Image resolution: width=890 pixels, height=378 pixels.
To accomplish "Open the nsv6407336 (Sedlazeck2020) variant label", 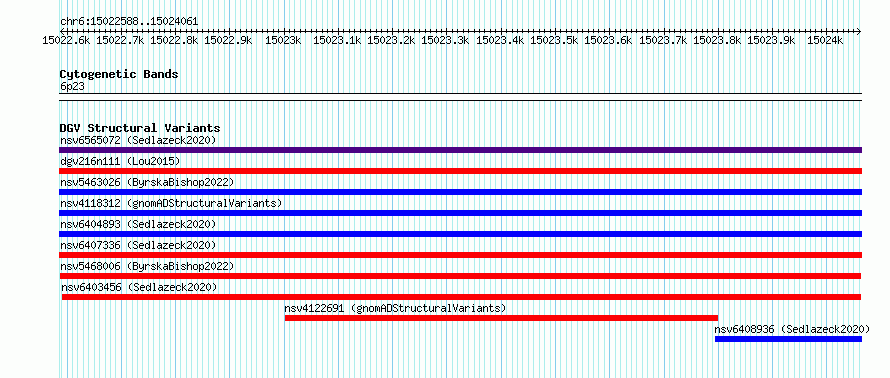I will (138, 245).
